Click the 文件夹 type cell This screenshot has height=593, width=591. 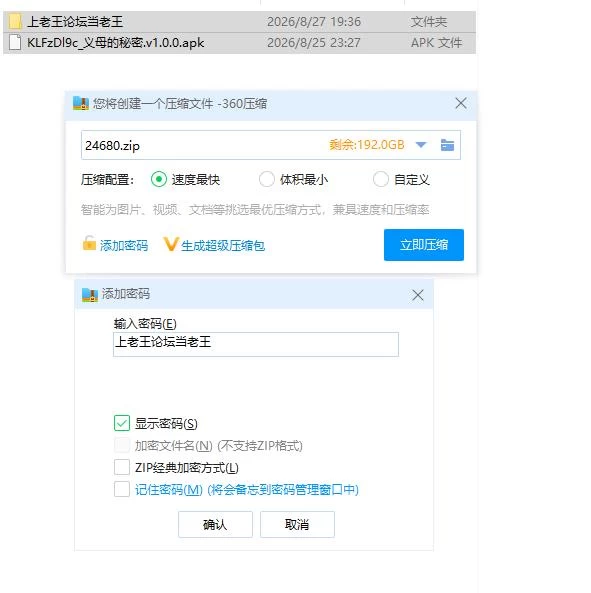coord(429,22)
